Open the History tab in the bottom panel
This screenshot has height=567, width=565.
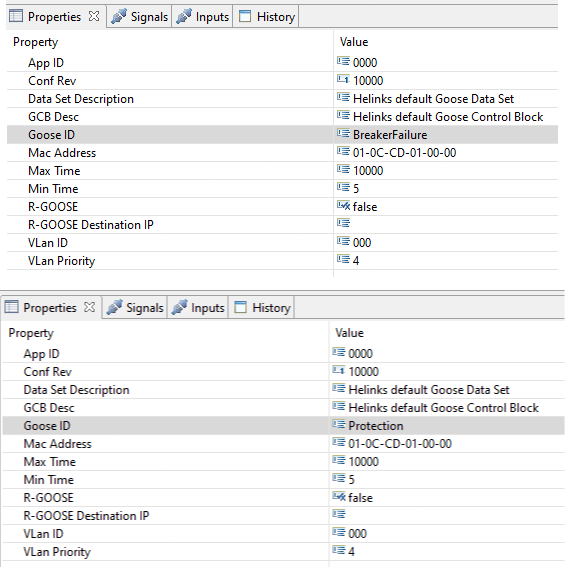(262, 308)
